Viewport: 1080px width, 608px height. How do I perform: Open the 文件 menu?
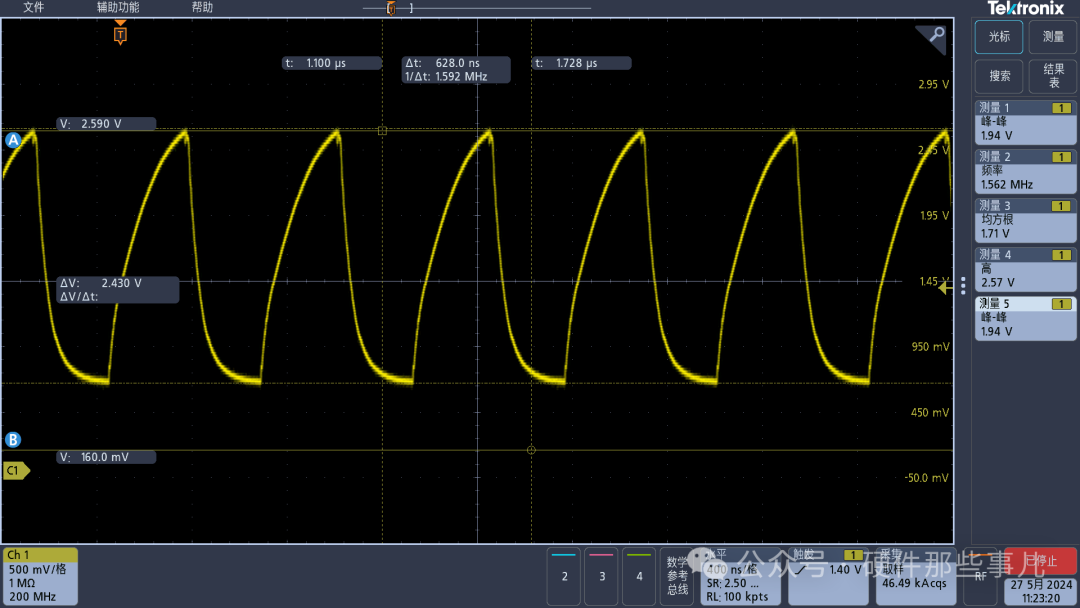(34, 7)
